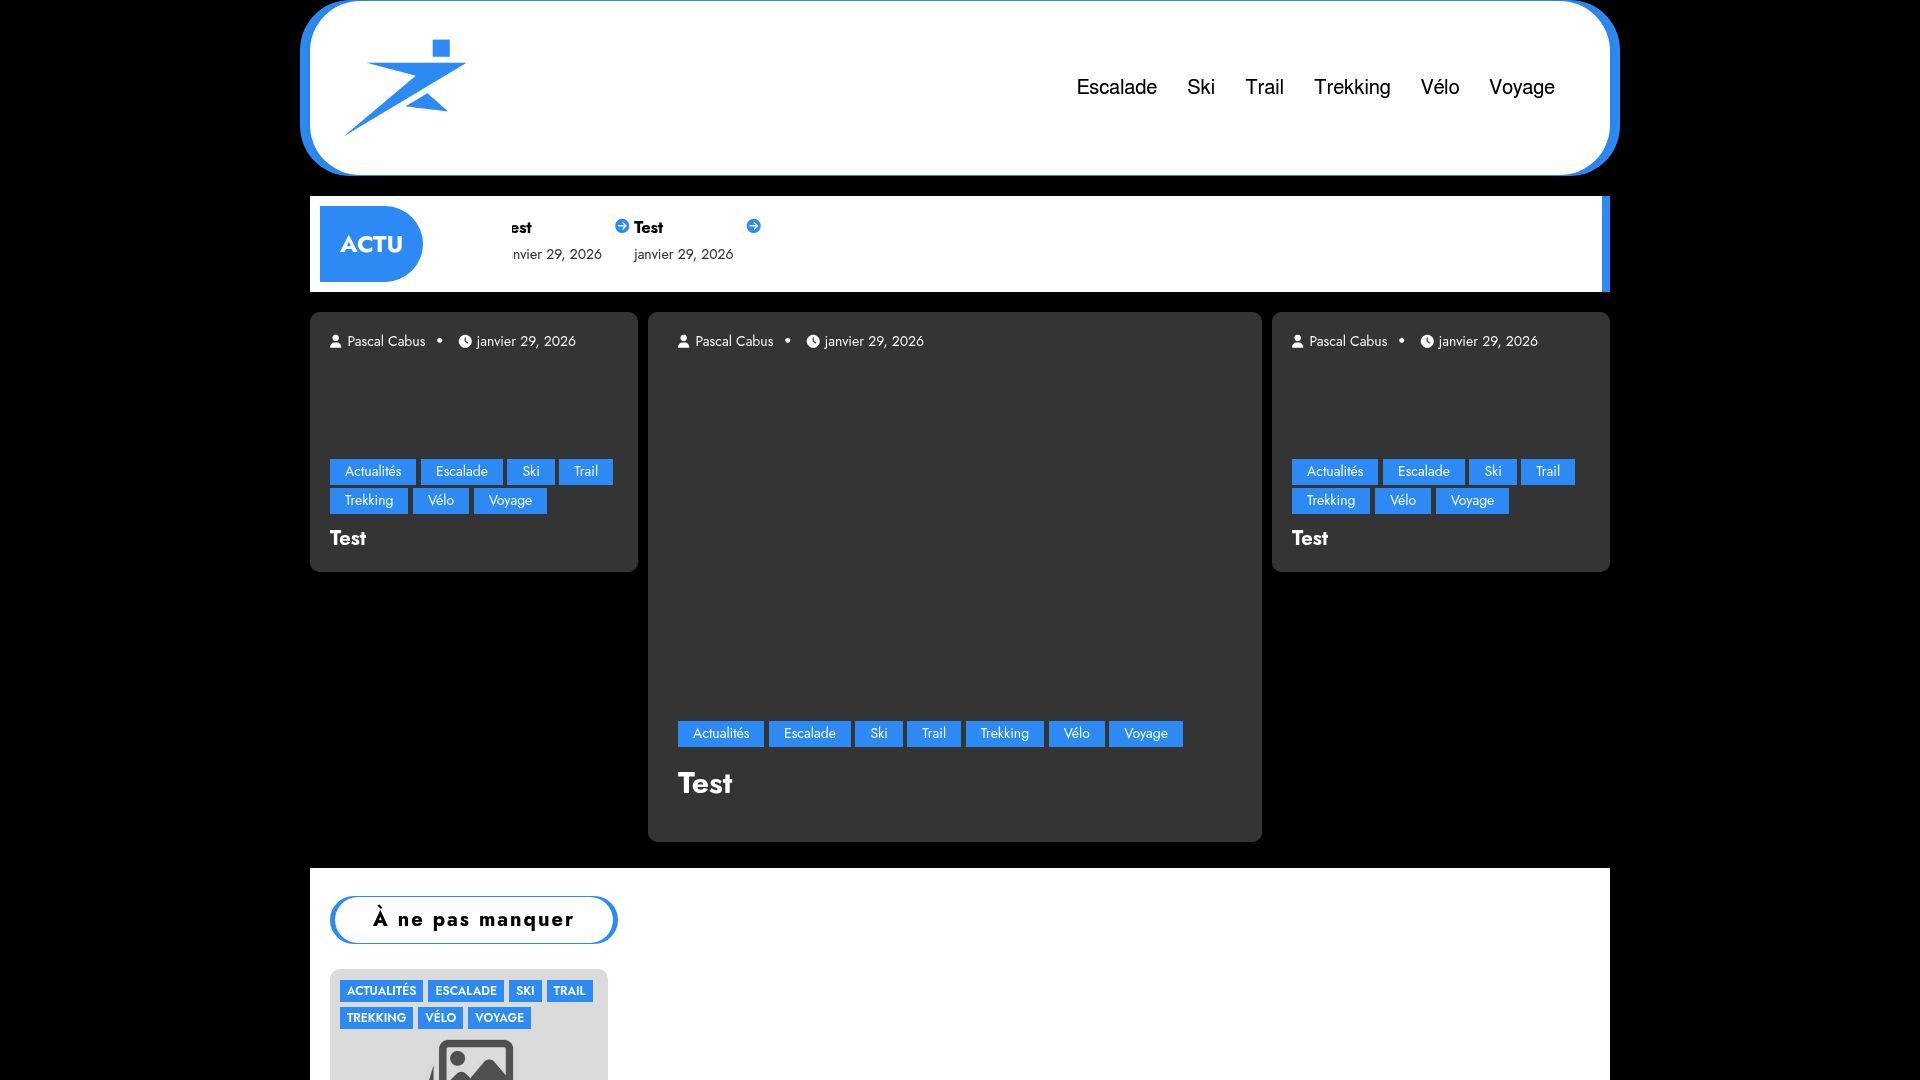Click the arrow icon before ticker Test
The height and width of the screenshot is (1080, 1920).
tap(622, 226)
